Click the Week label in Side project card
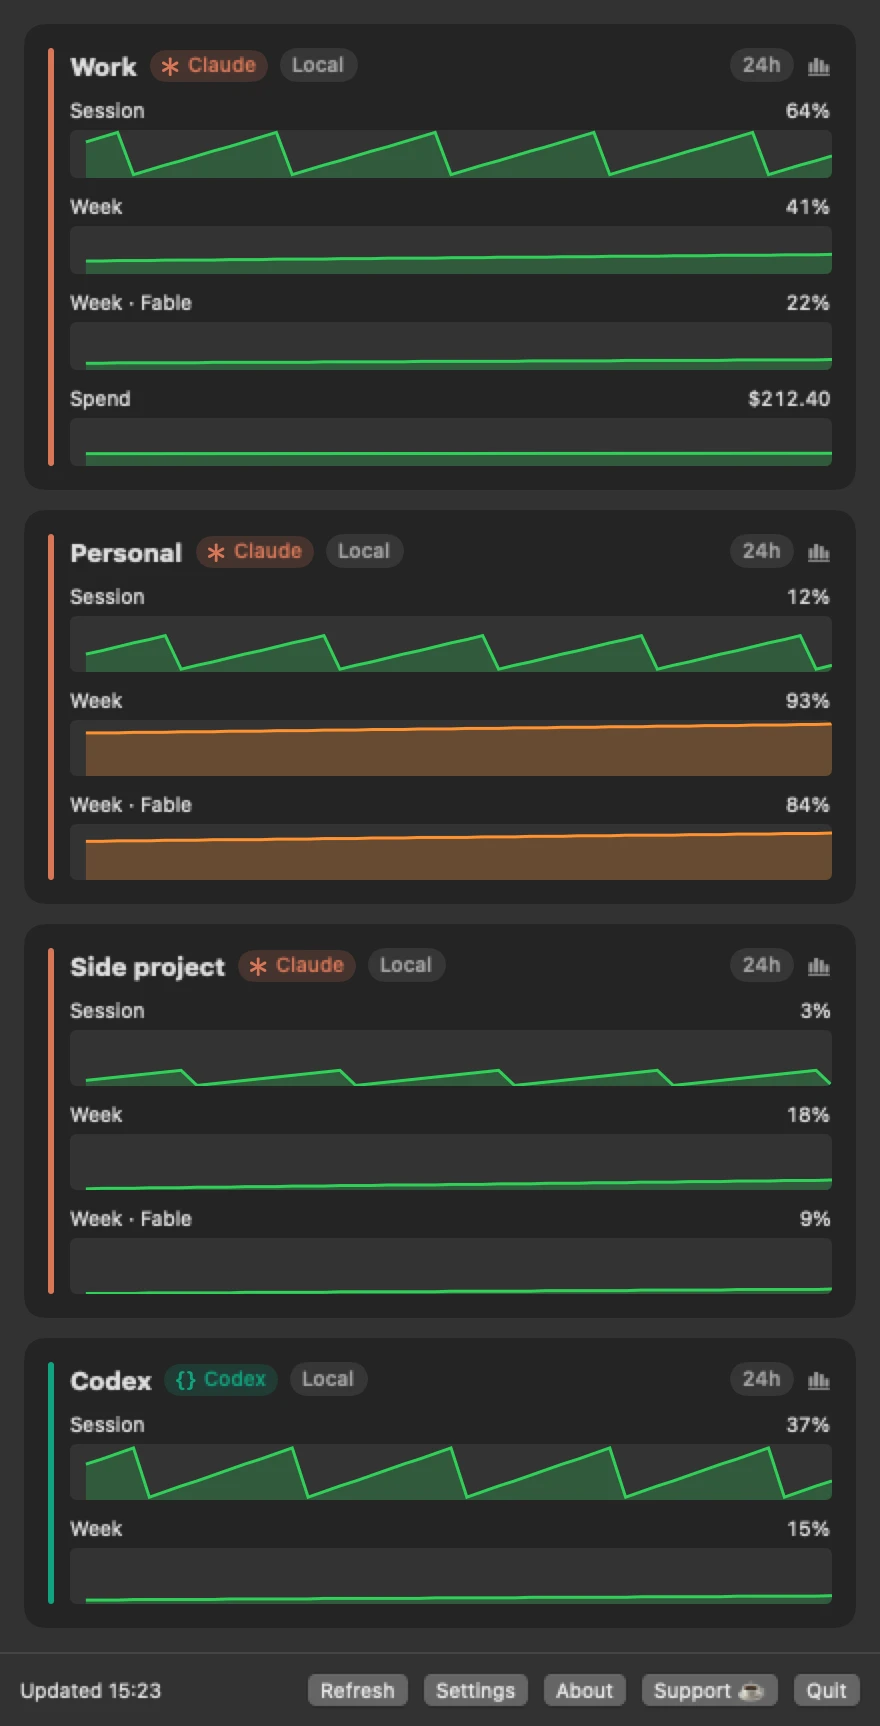The height and width of the screenshot is (1726, 880). (x=96, y=1115)
